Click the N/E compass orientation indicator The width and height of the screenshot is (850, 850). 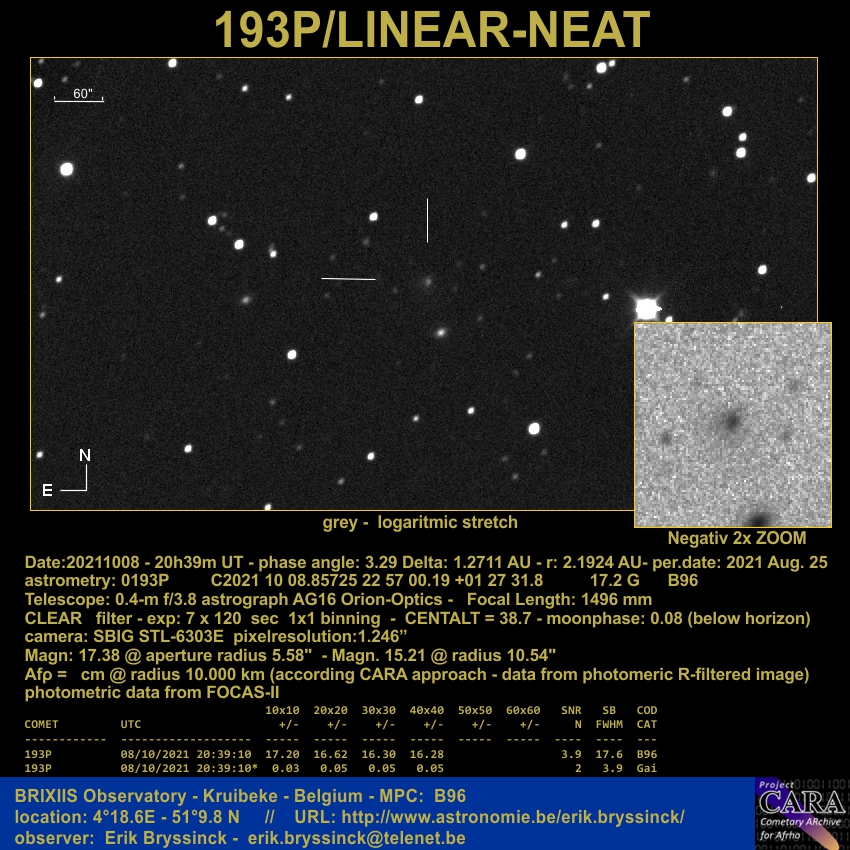click(66, 473)
